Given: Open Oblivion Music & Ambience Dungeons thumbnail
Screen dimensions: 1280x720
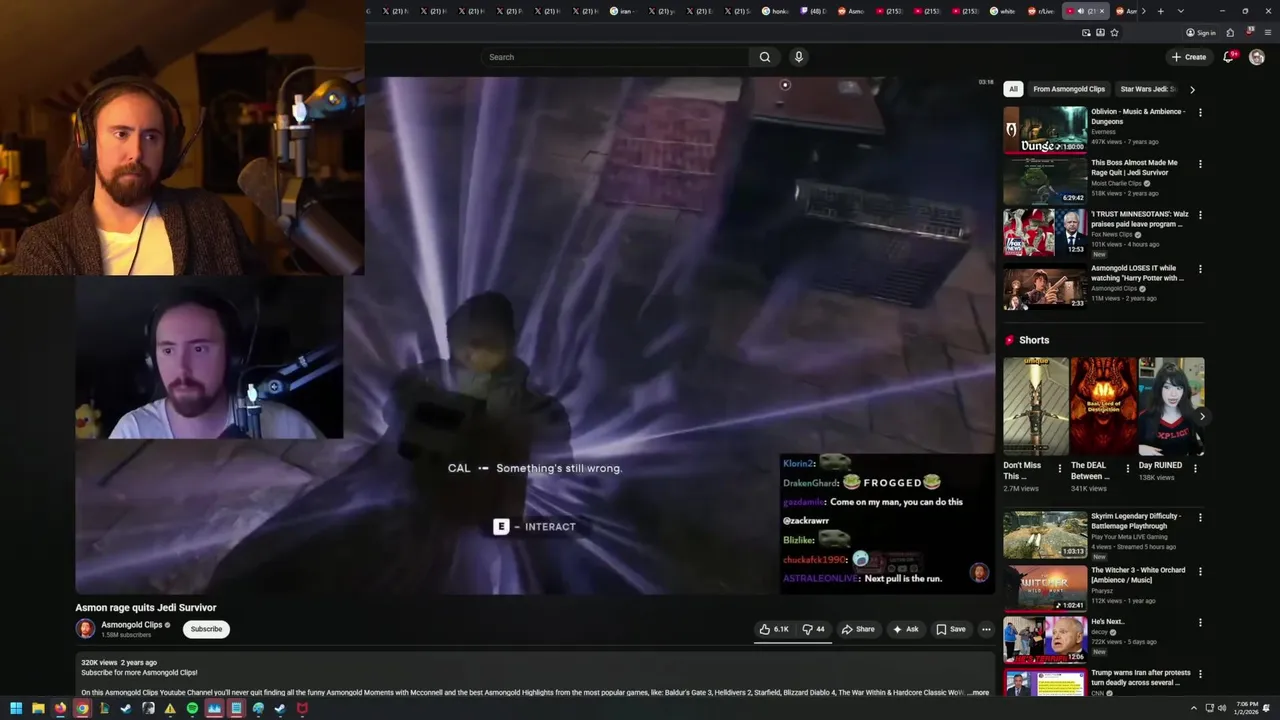Looking at the screenshot, I should (x=1045, y=130).
